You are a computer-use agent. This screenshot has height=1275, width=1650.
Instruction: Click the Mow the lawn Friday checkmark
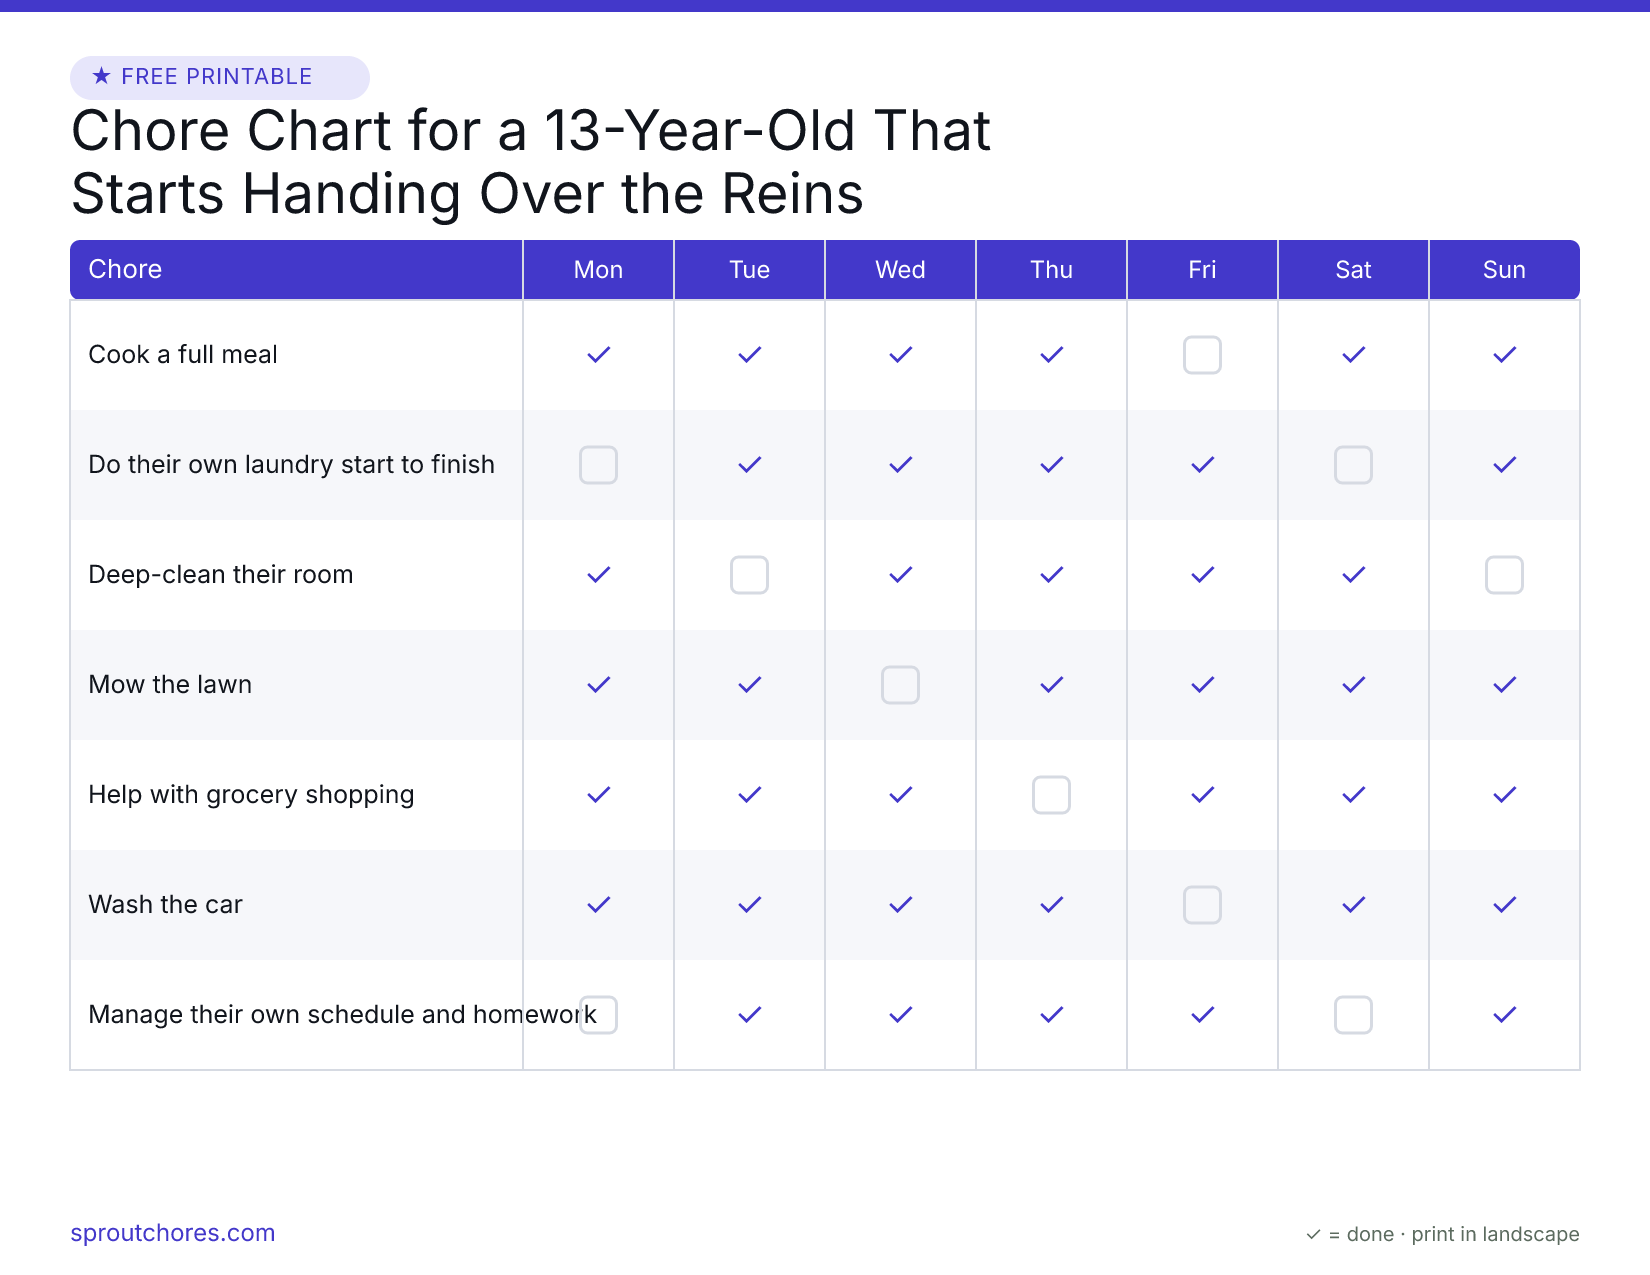point(1202,685)
